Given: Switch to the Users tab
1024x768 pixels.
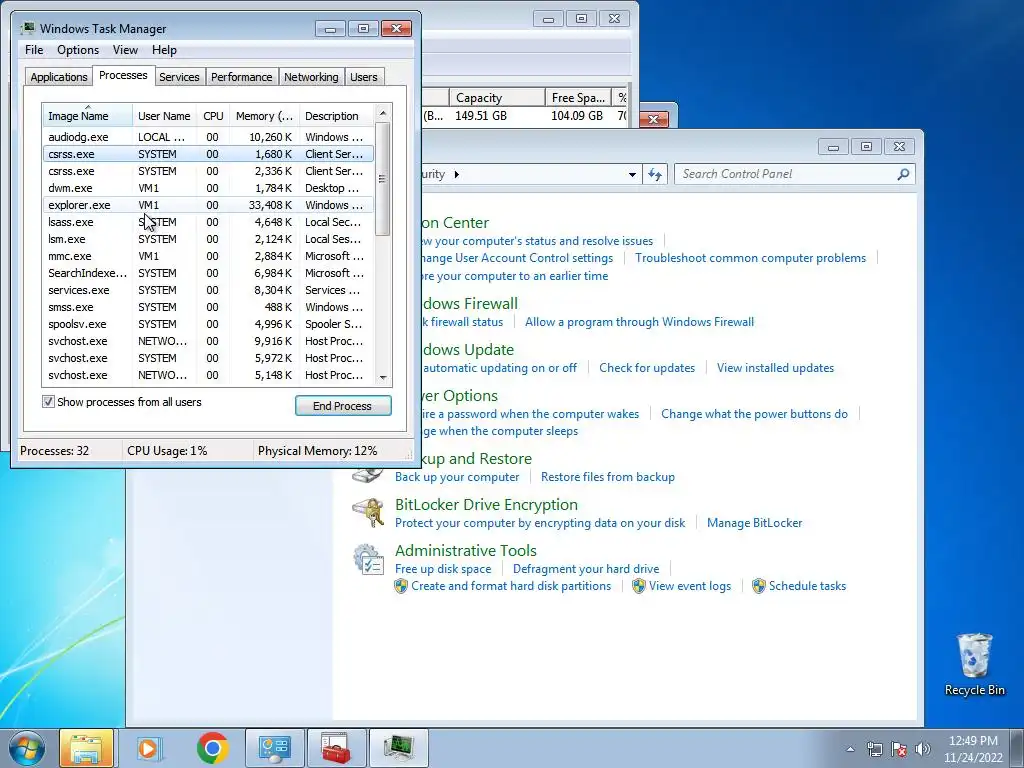Looking at the screenshot, I should [363, 77].
